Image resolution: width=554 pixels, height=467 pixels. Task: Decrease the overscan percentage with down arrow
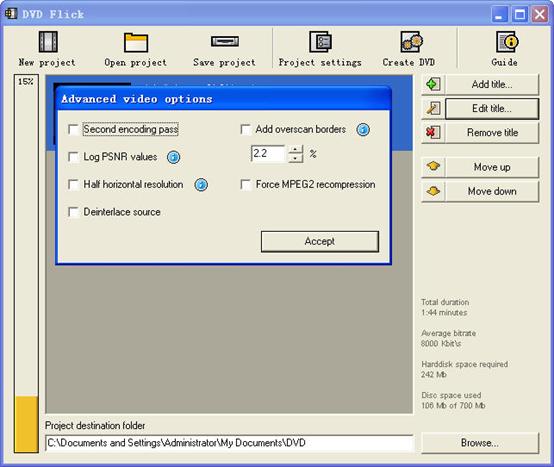tap(295, 158)
